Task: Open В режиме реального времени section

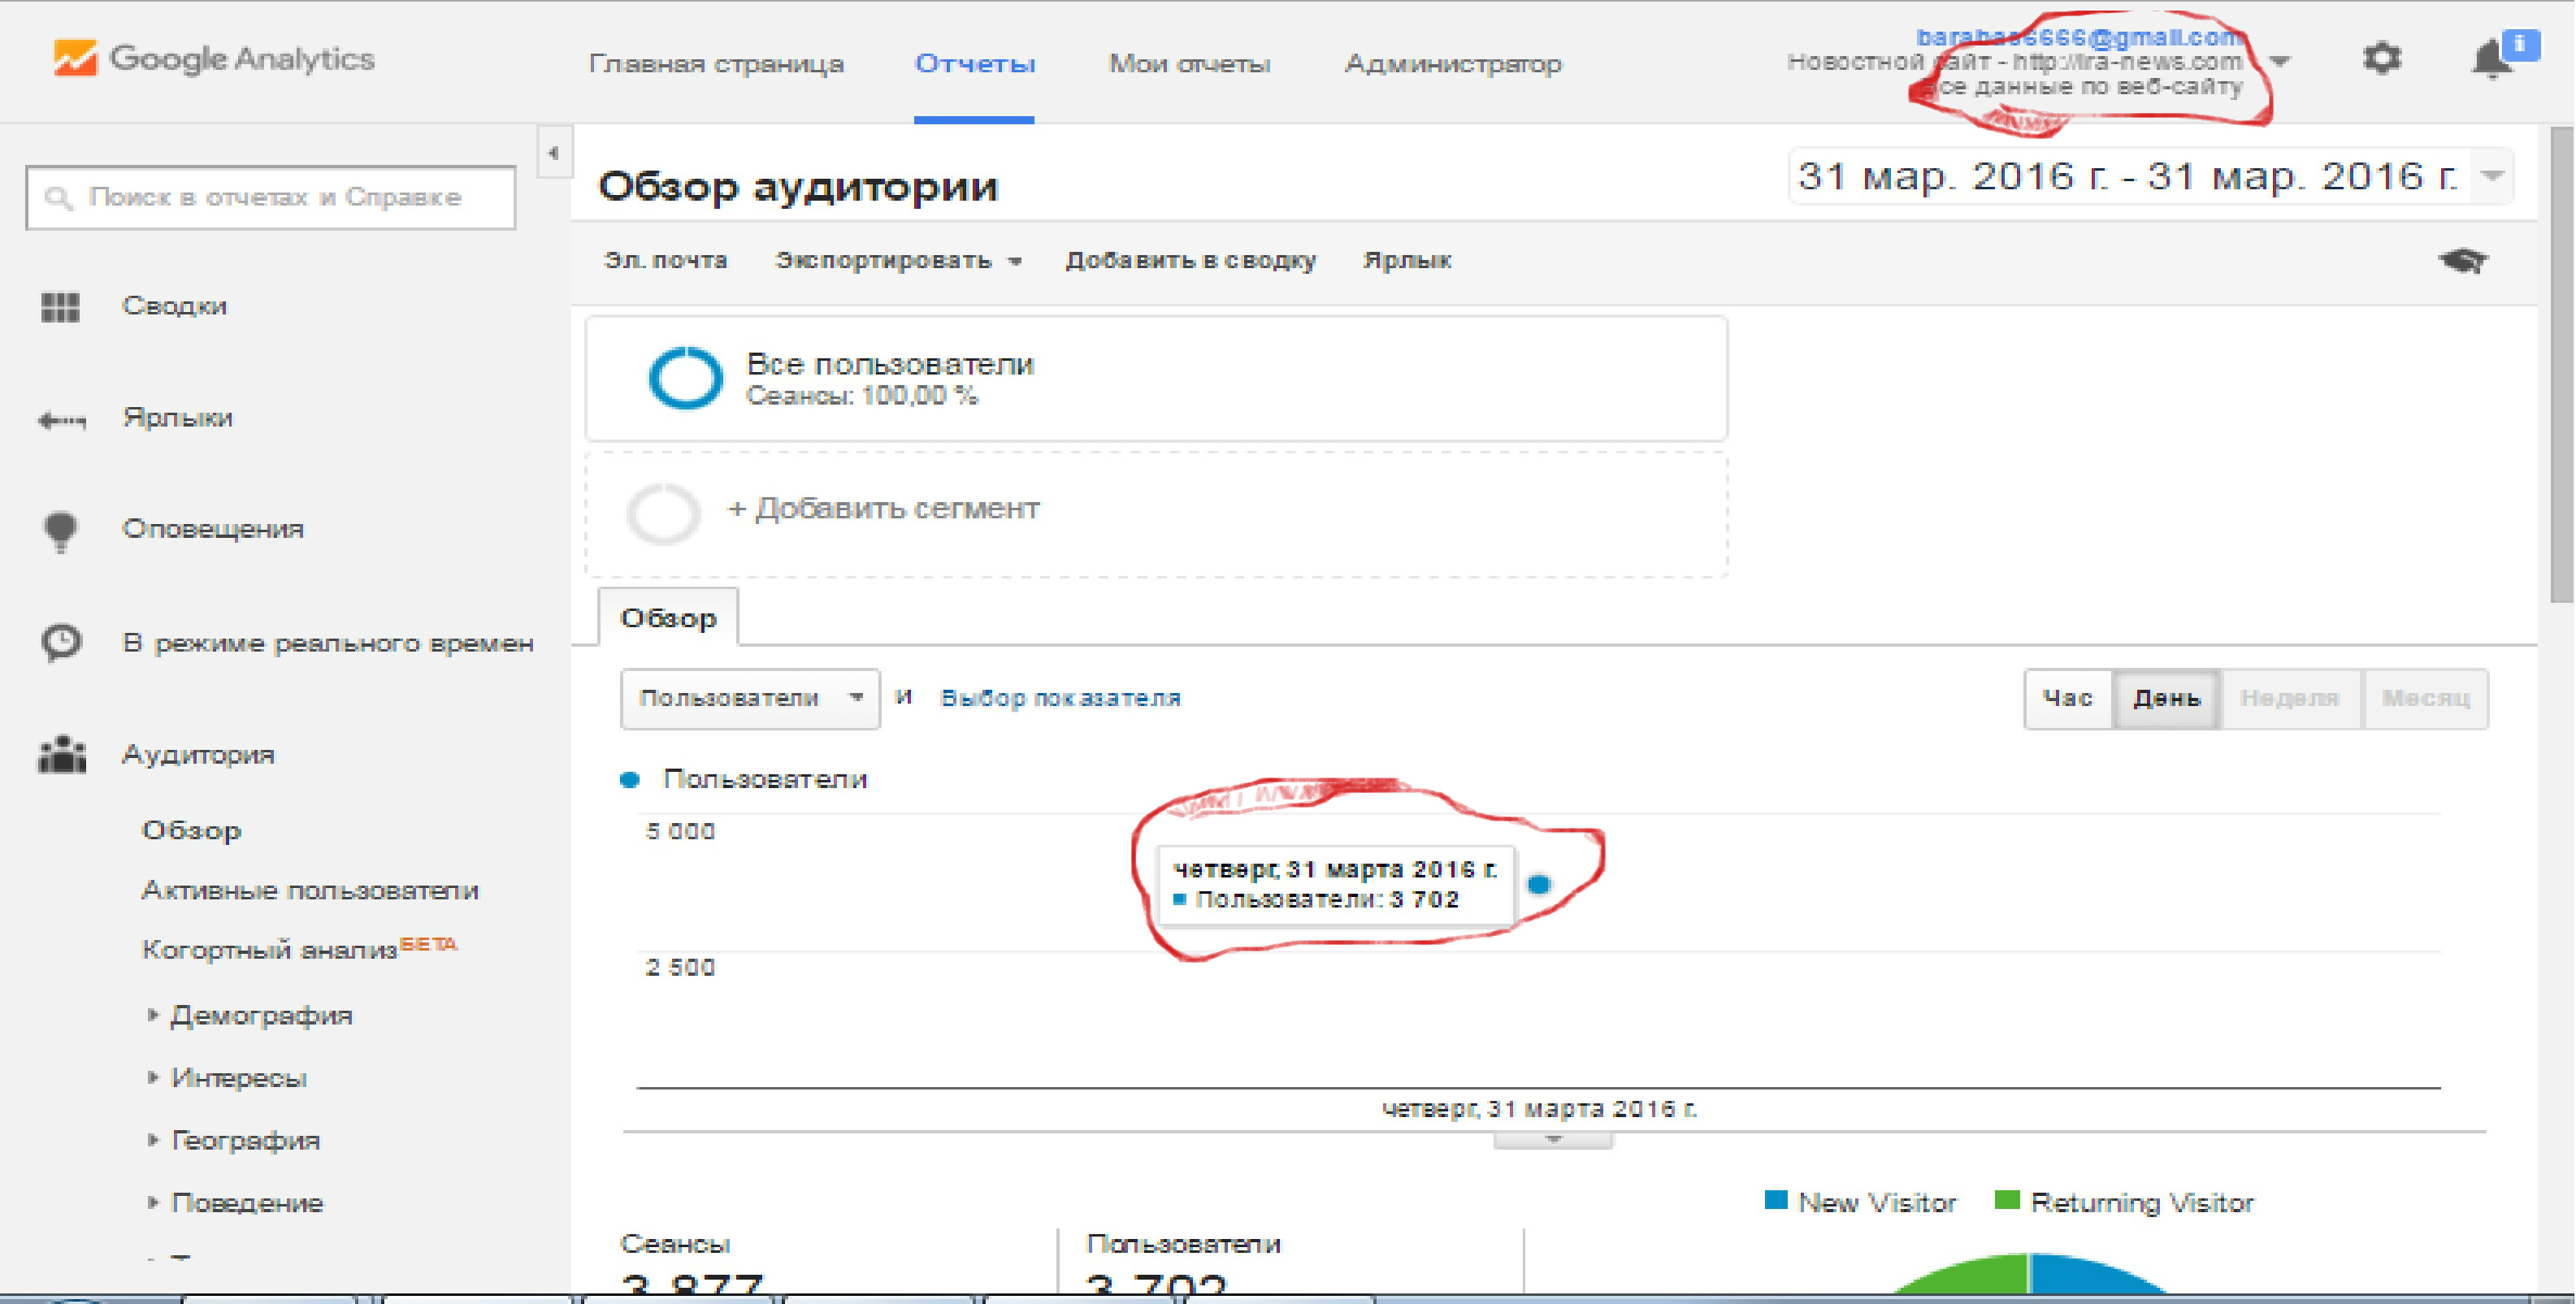Action: pyautogui.click(x=328, y=643)
